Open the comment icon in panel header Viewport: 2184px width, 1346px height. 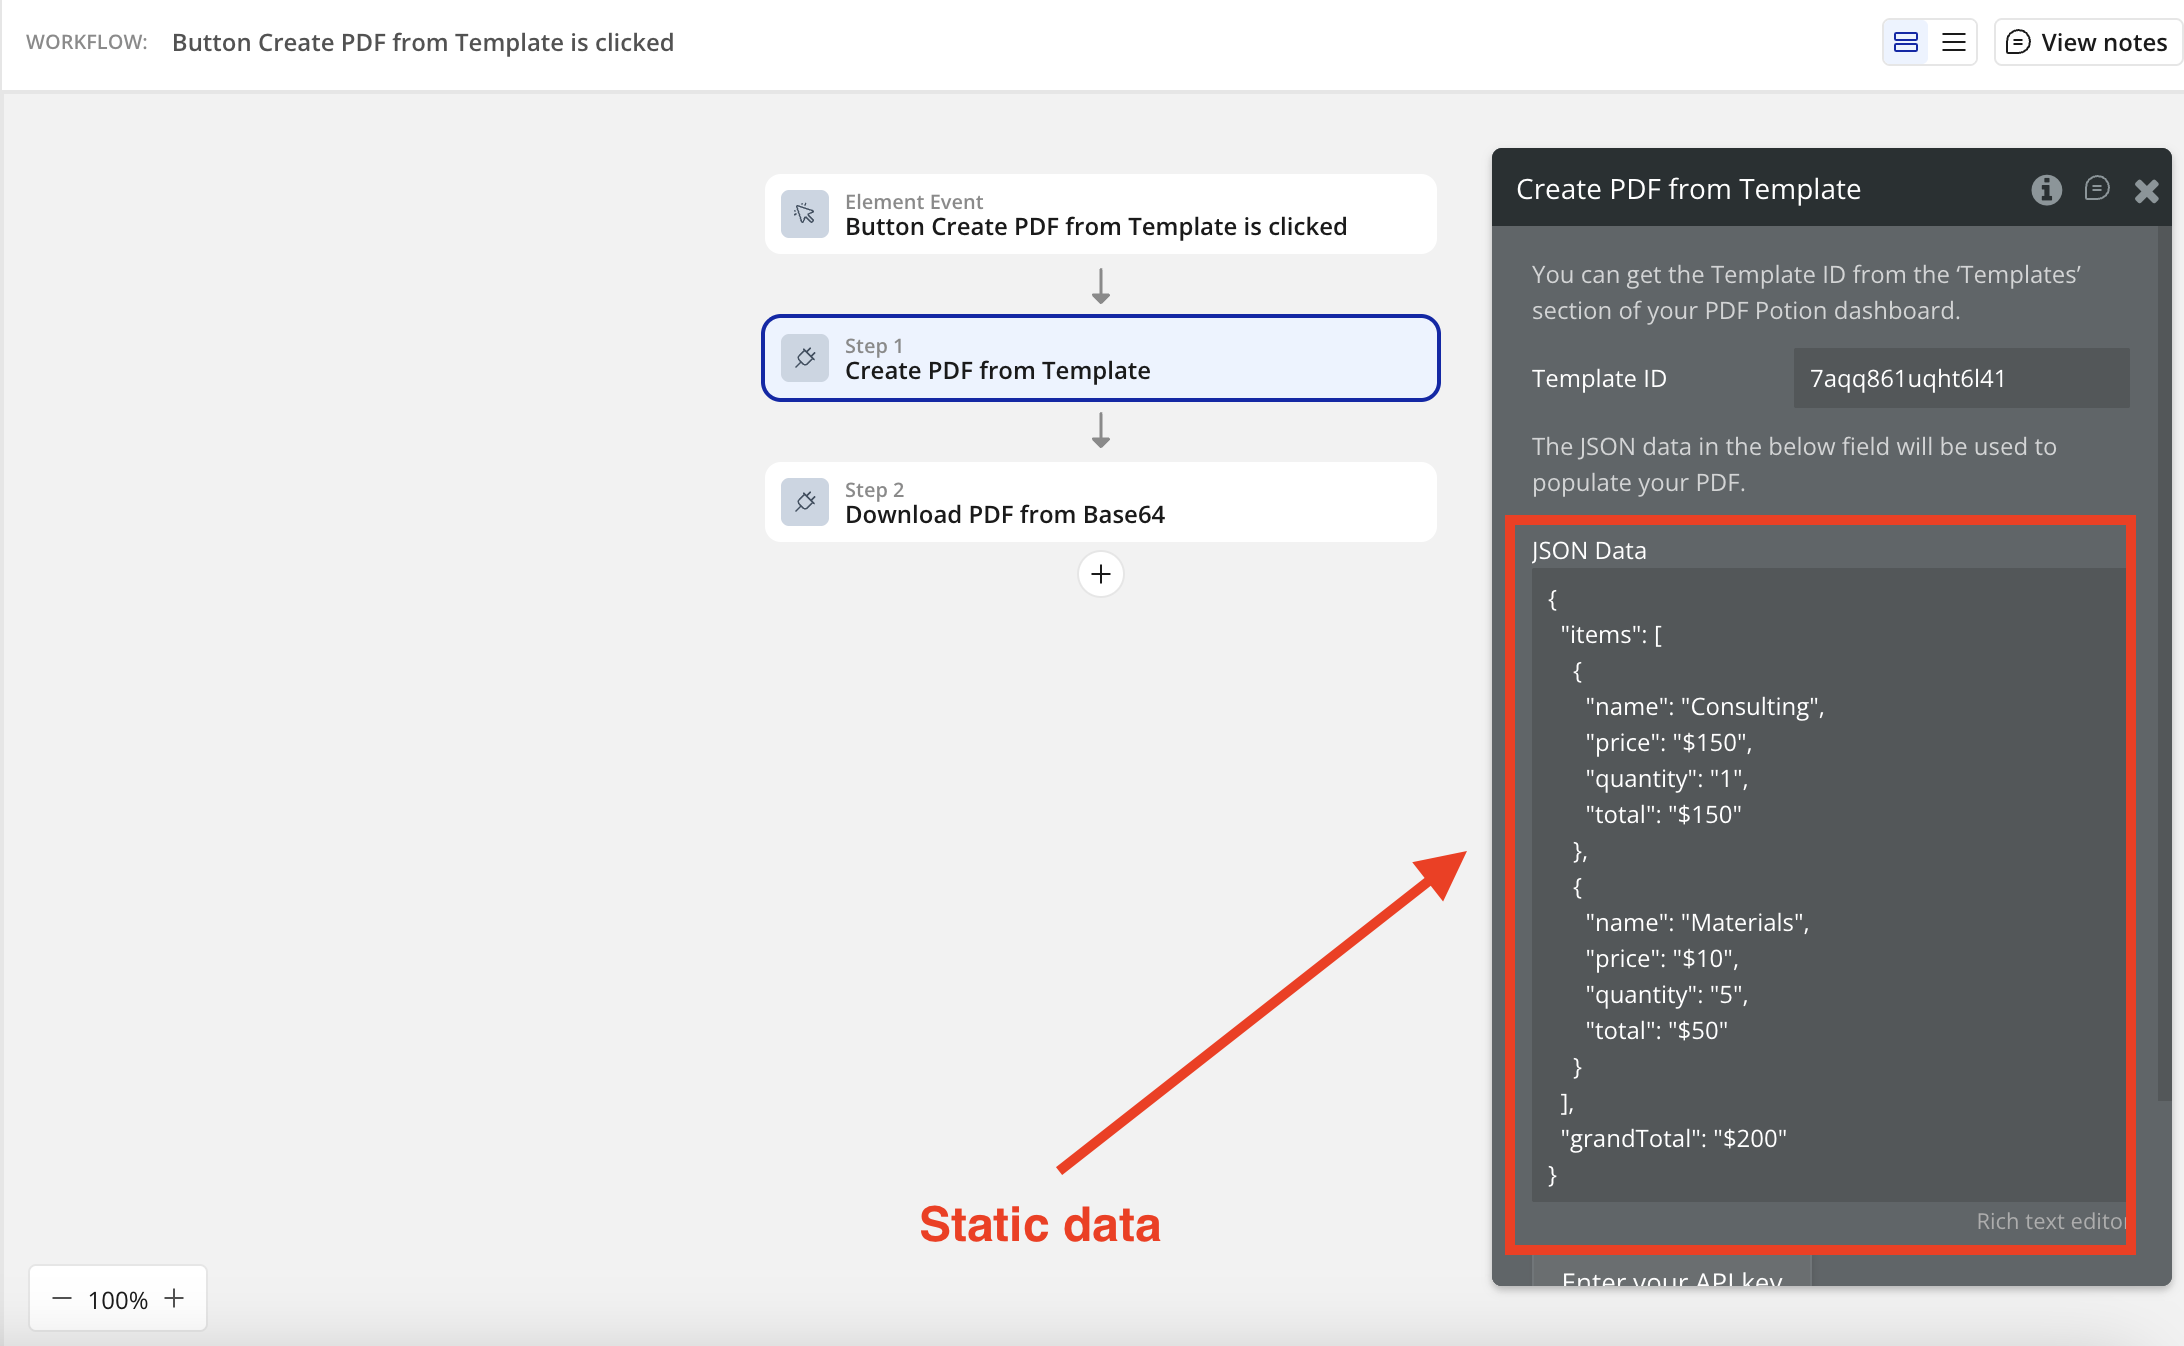pos(2096,189)
